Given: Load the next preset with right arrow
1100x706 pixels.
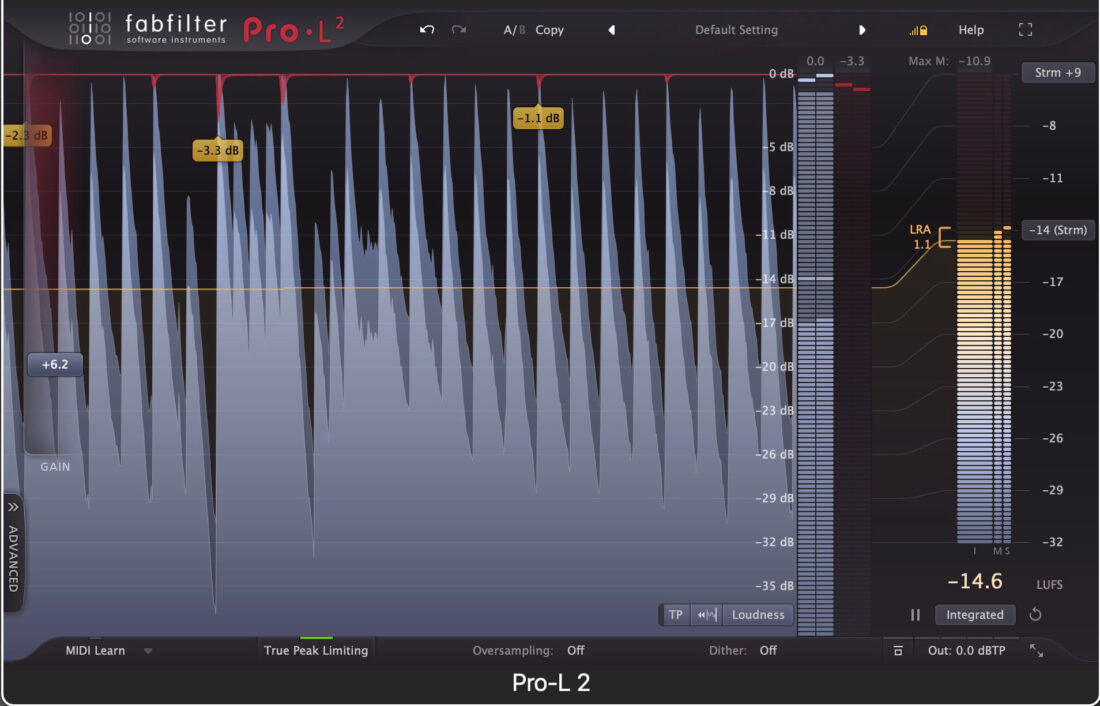Looking at the screenshot, I should coord(862,30).
